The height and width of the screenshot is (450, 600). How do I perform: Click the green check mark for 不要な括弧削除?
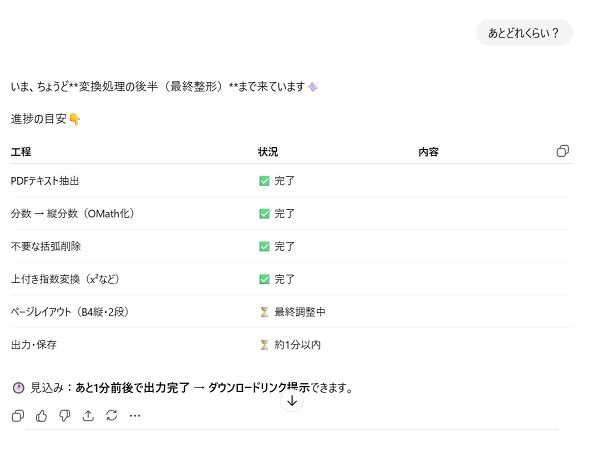click(264, 246)
